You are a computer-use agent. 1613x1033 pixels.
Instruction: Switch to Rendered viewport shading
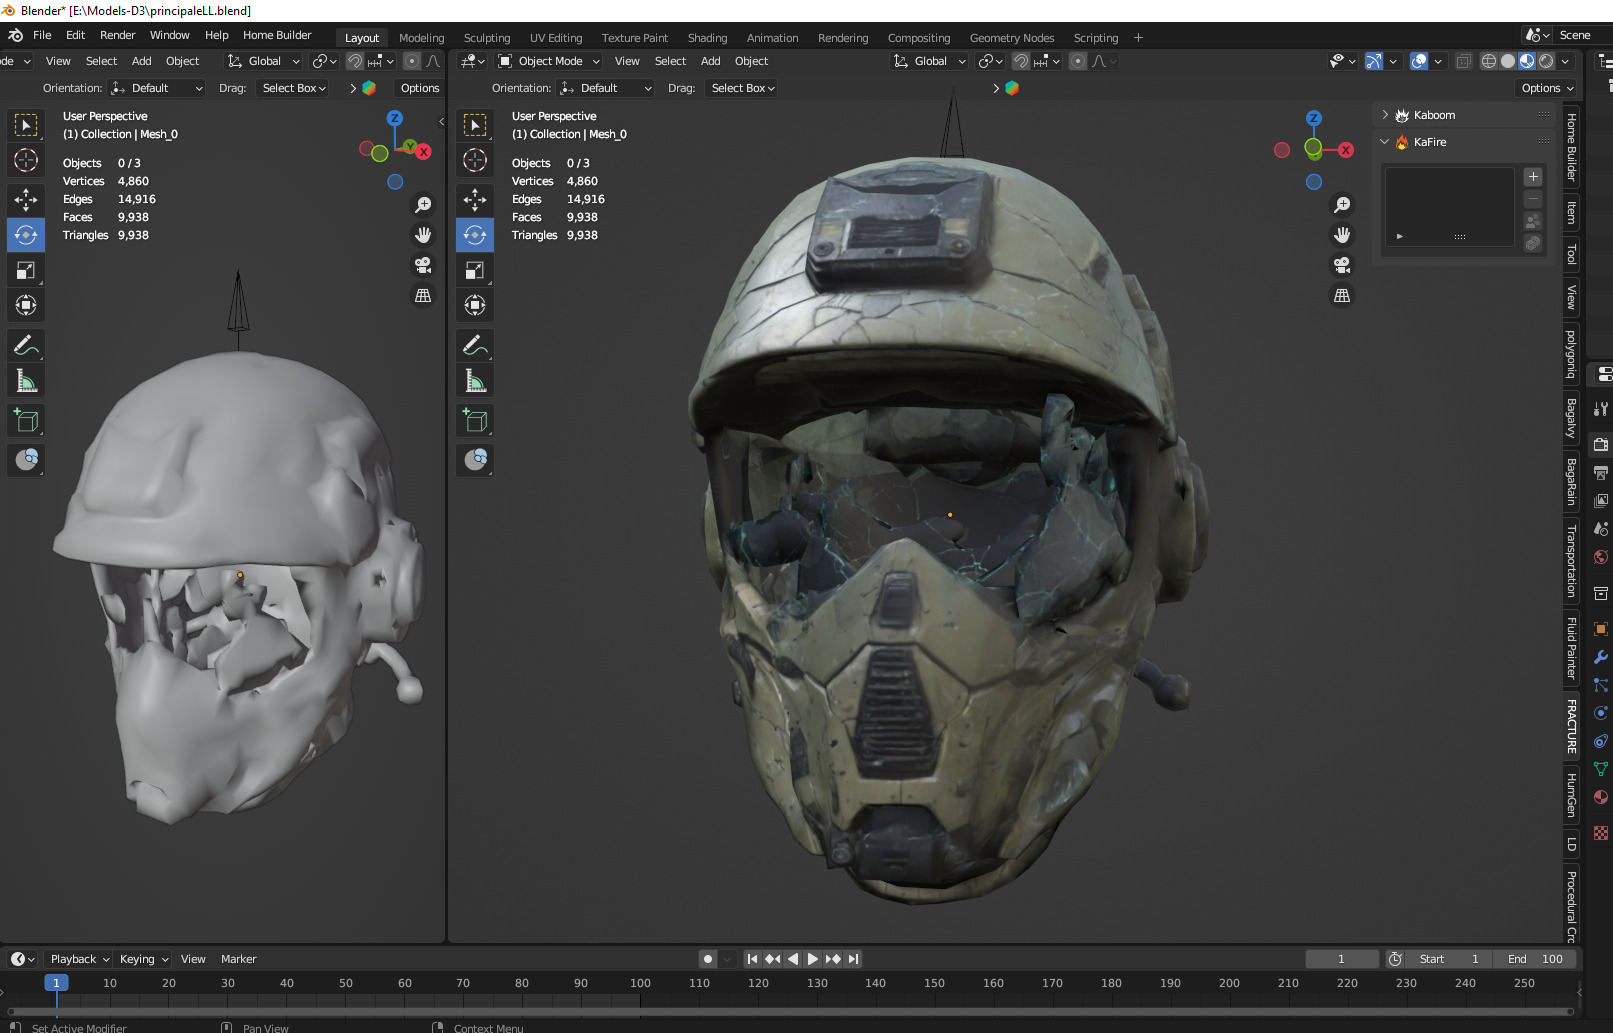[x=1546, y=61]
